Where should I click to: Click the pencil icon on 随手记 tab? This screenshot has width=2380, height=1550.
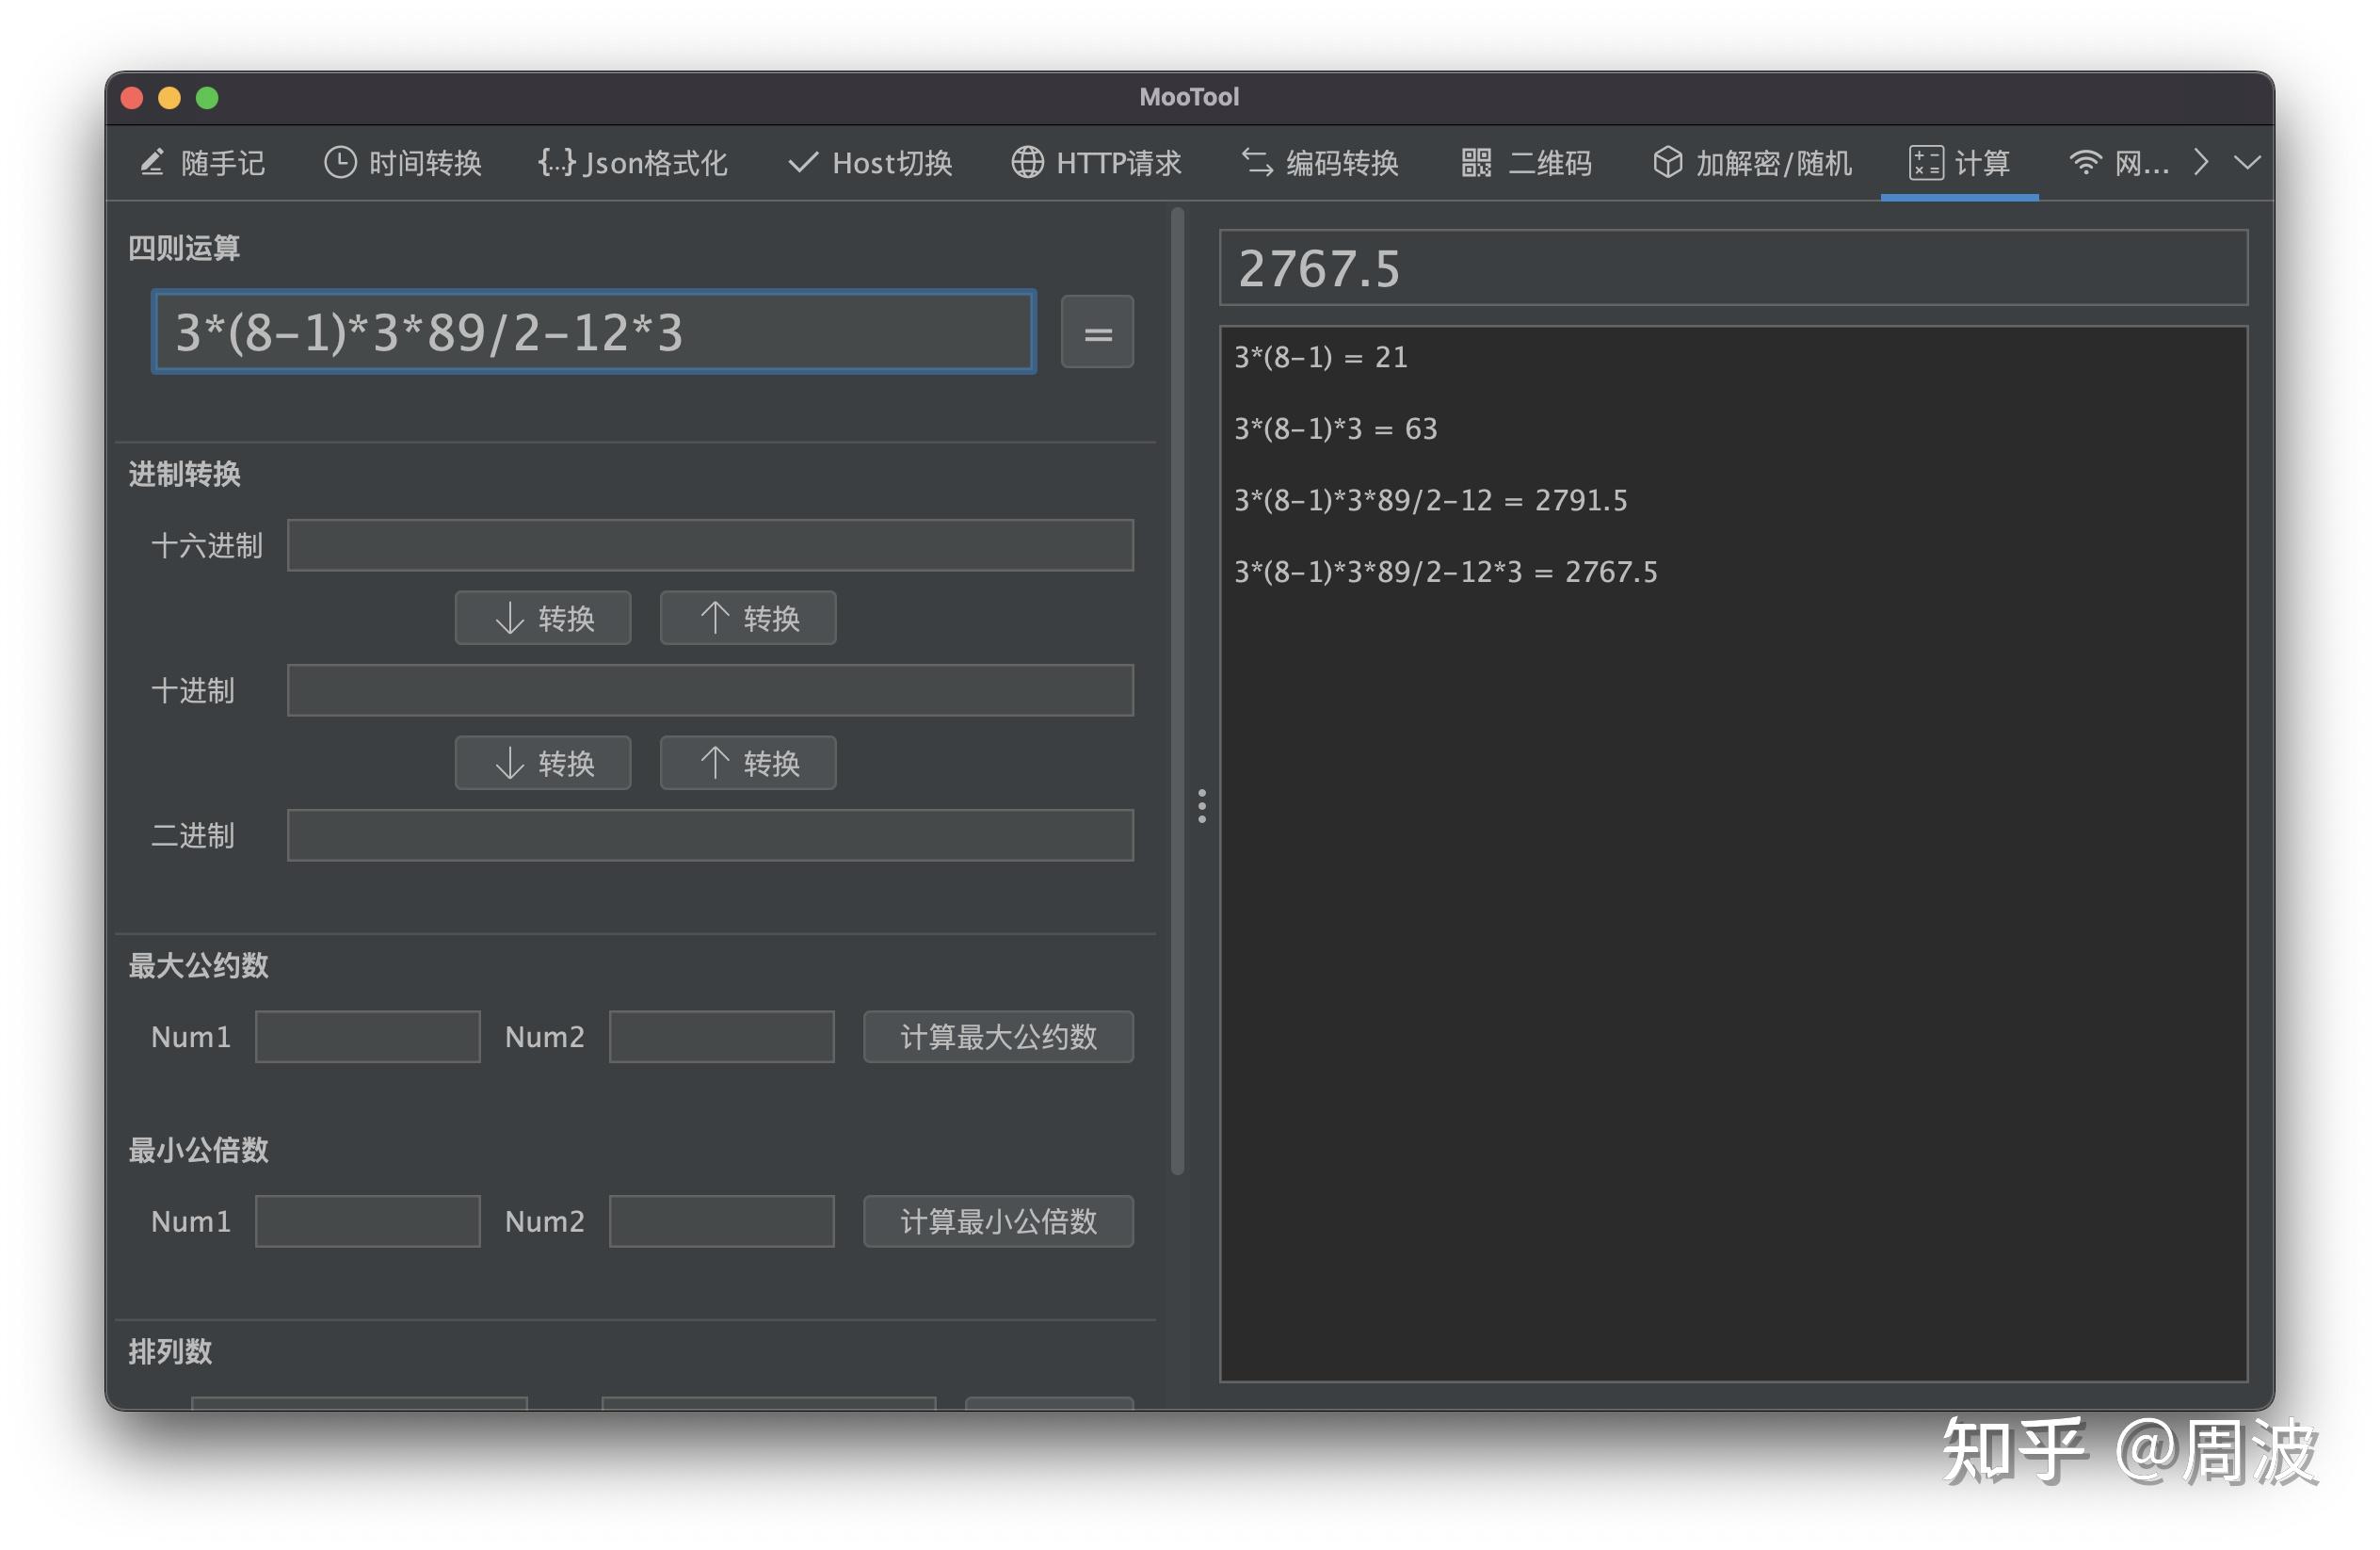(152, 162)
